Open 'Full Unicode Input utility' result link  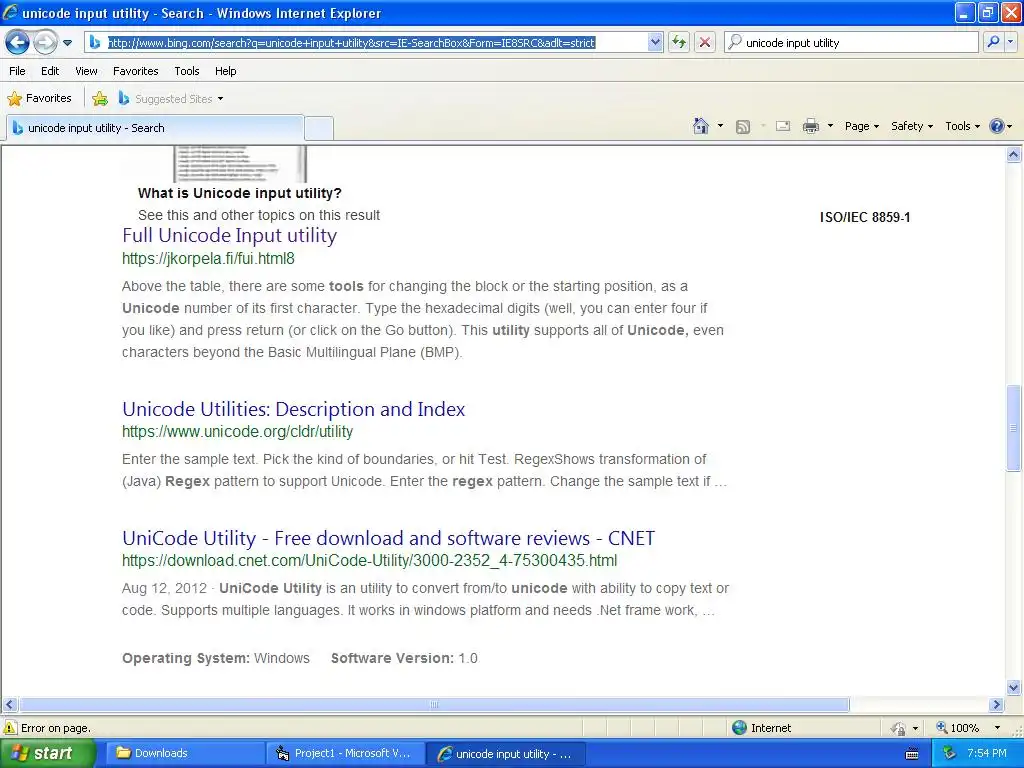pyautogui.click(x=229, y=235)
